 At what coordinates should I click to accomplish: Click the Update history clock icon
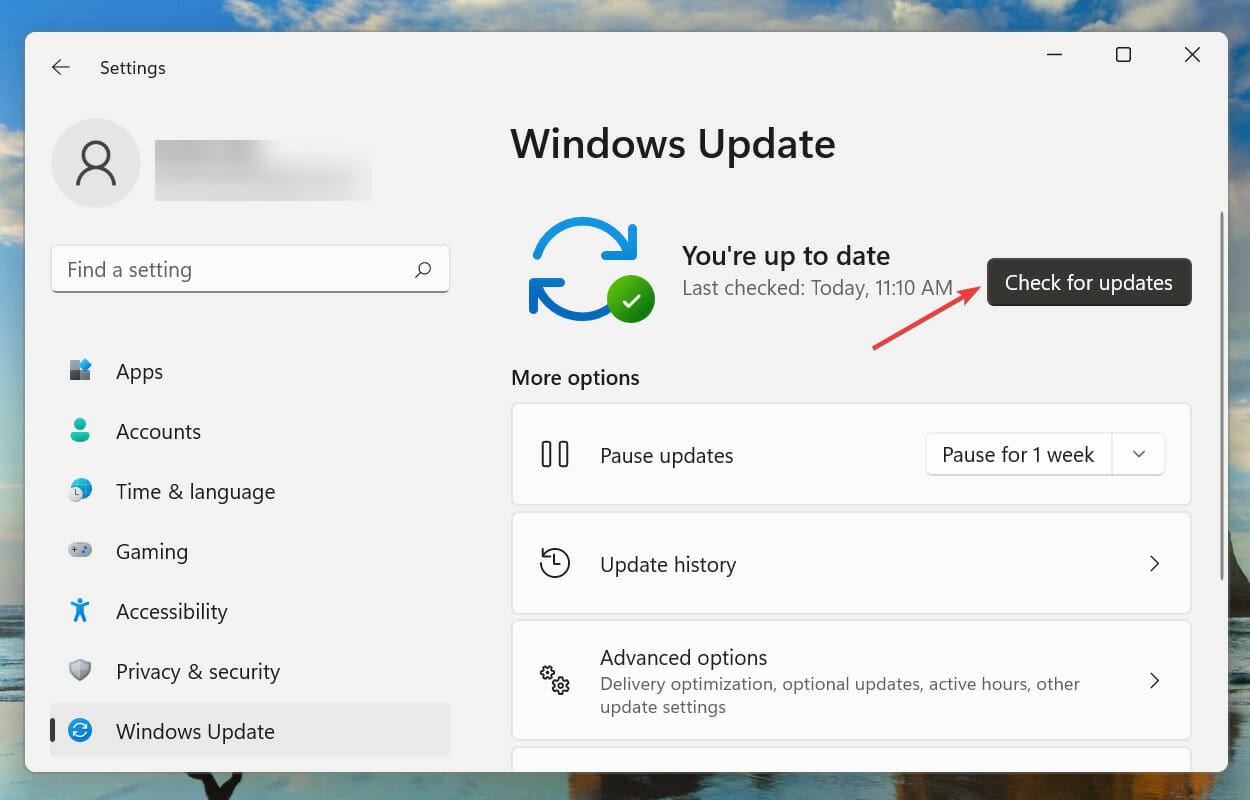554,563
